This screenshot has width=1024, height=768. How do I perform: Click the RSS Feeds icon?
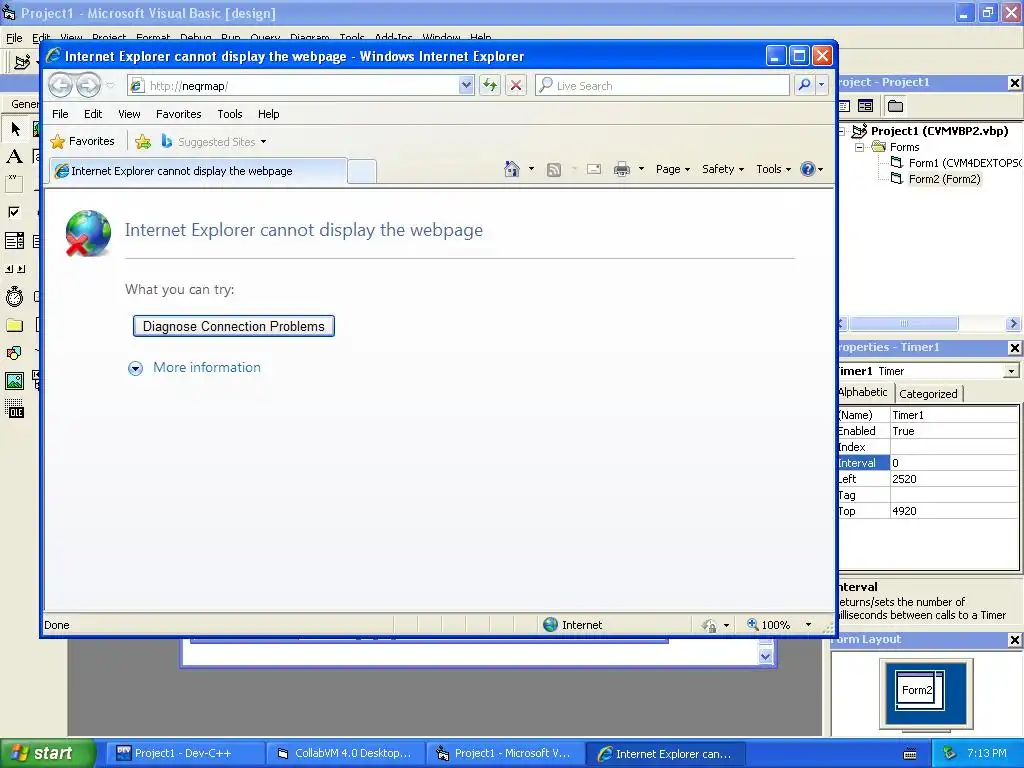tap(554, 170)
